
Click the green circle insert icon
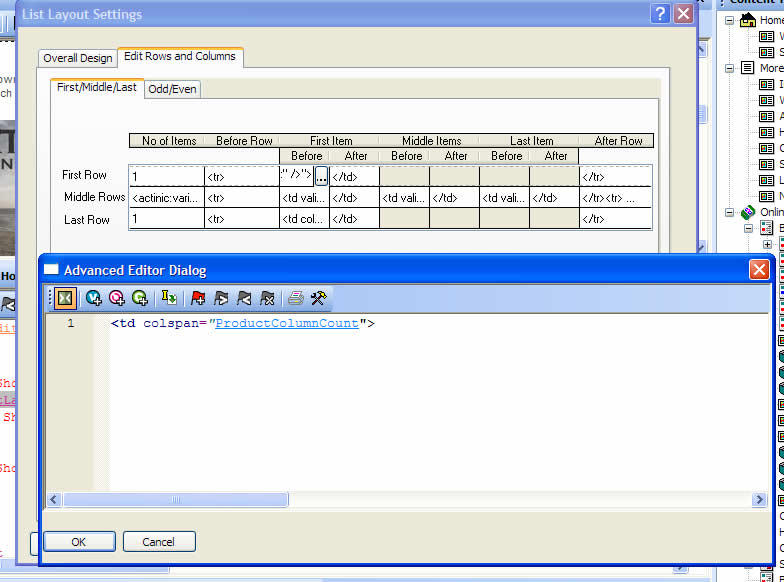click(140, 298)
